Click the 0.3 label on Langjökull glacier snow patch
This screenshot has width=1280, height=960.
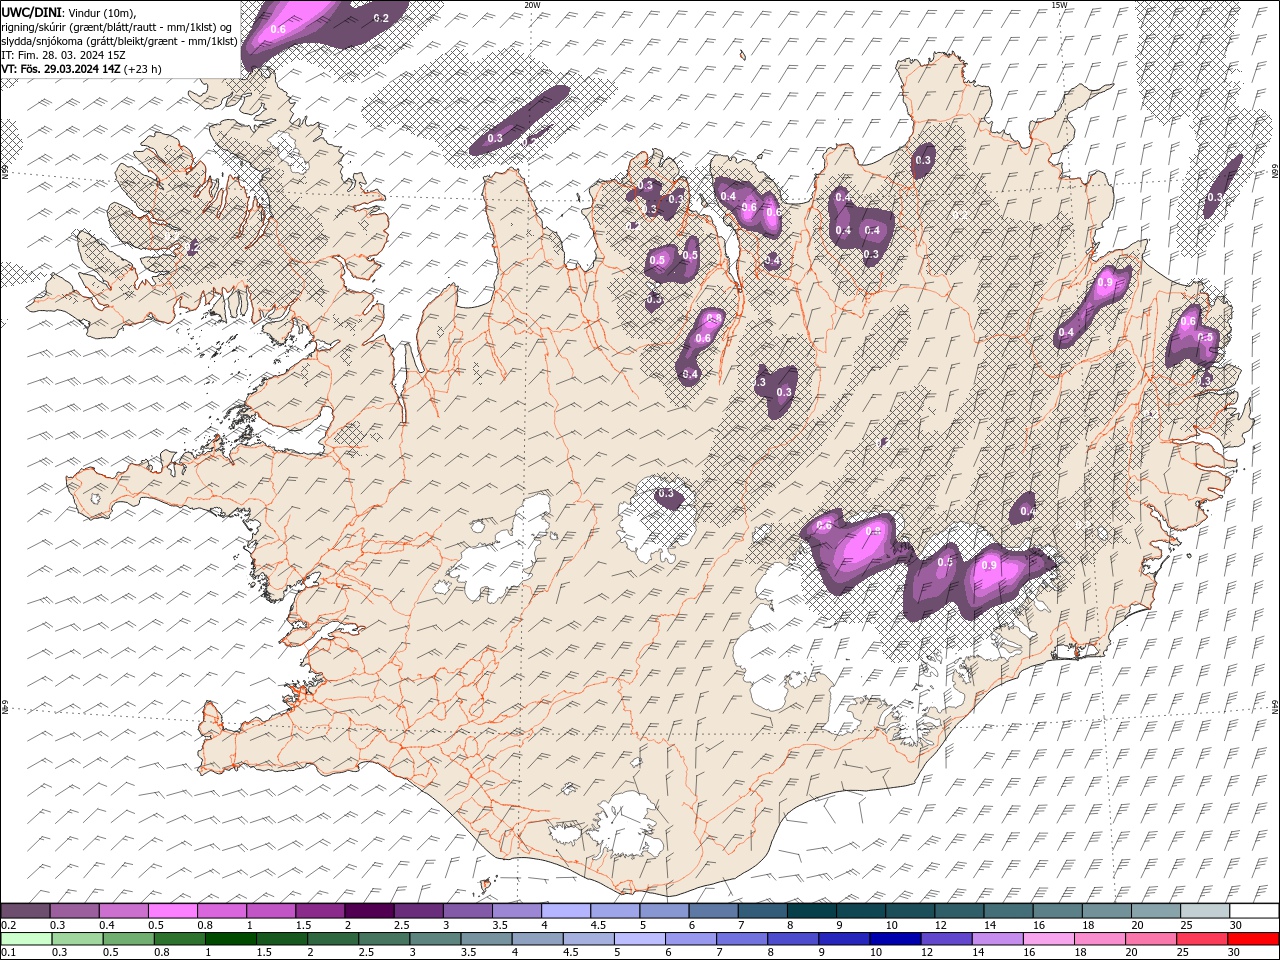665,494
